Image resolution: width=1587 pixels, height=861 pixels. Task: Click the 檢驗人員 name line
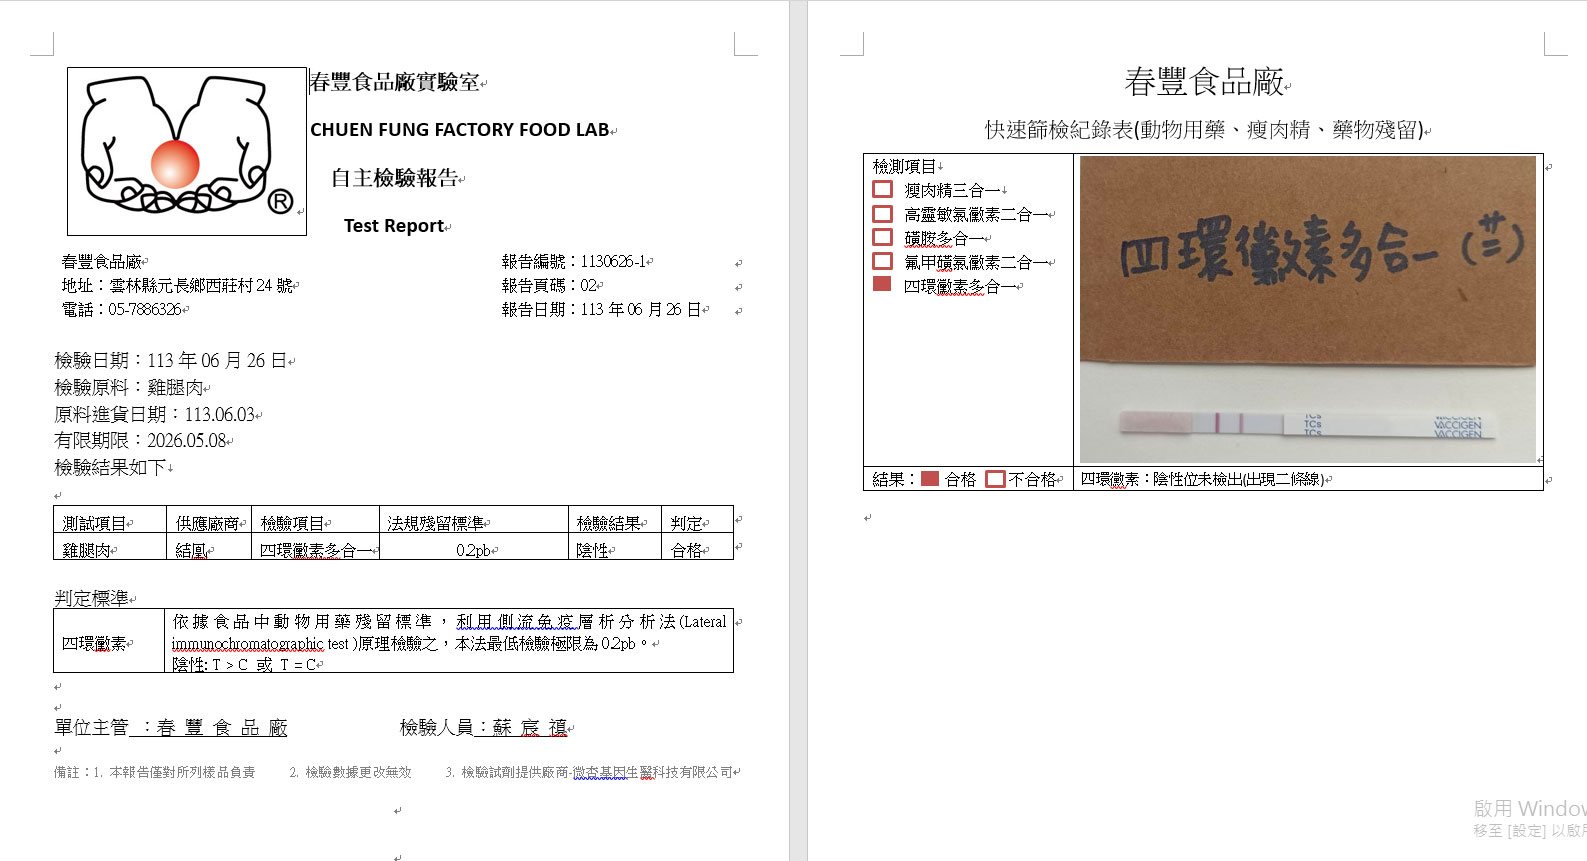(x=484, y=728)
